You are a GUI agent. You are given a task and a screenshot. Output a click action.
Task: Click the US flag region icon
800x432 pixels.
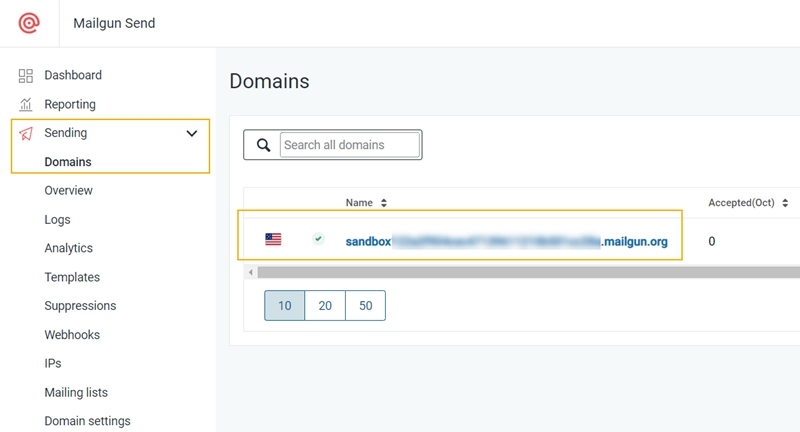point(273,239)
